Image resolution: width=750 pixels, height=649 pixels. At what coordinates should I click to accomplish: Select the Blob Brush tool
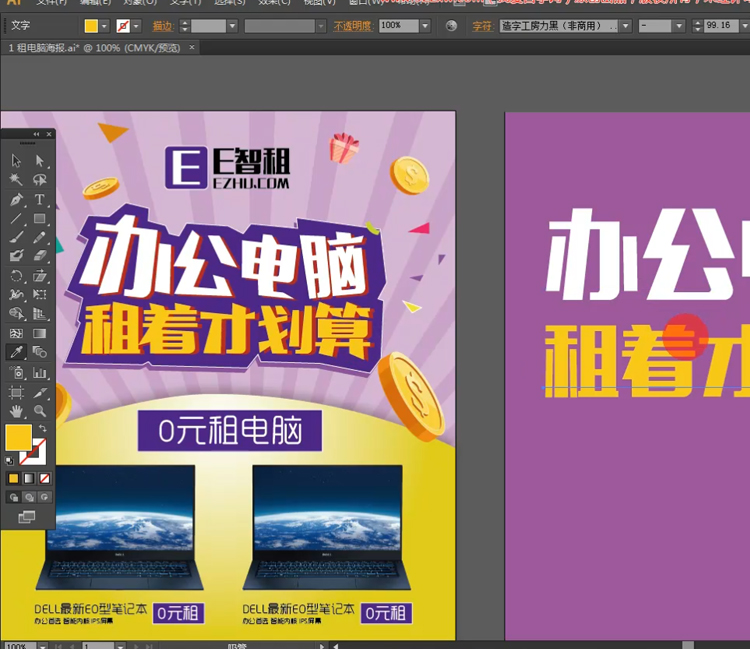pyautogui.click(x=16, y=255)
